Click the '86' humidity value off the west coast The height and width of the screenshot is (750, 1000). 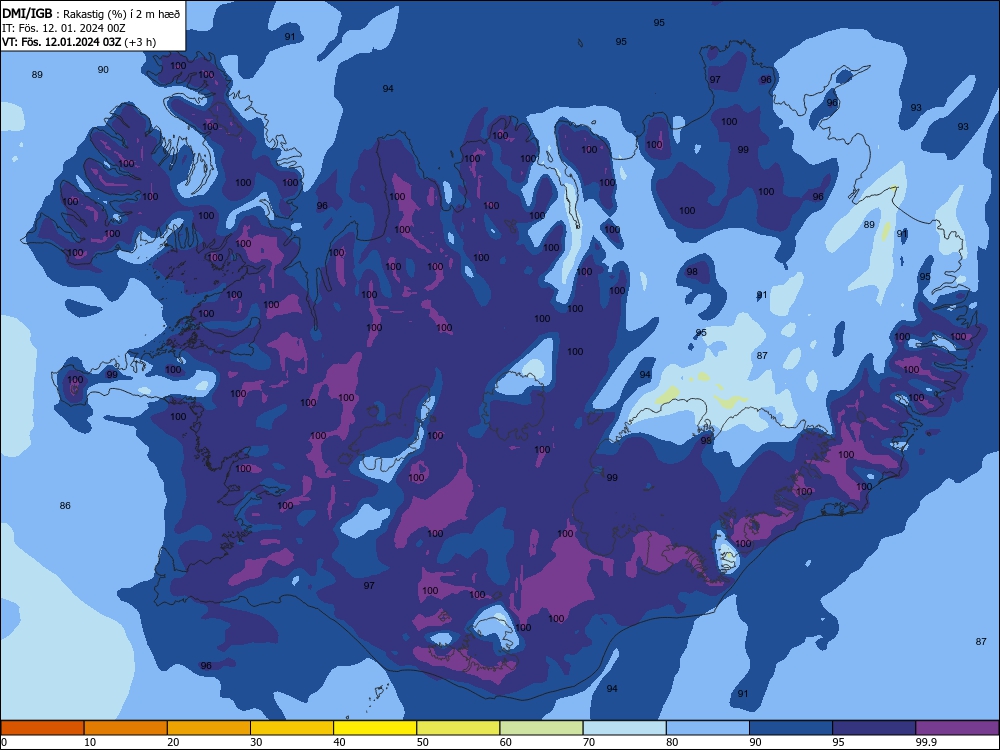point(65,506)
